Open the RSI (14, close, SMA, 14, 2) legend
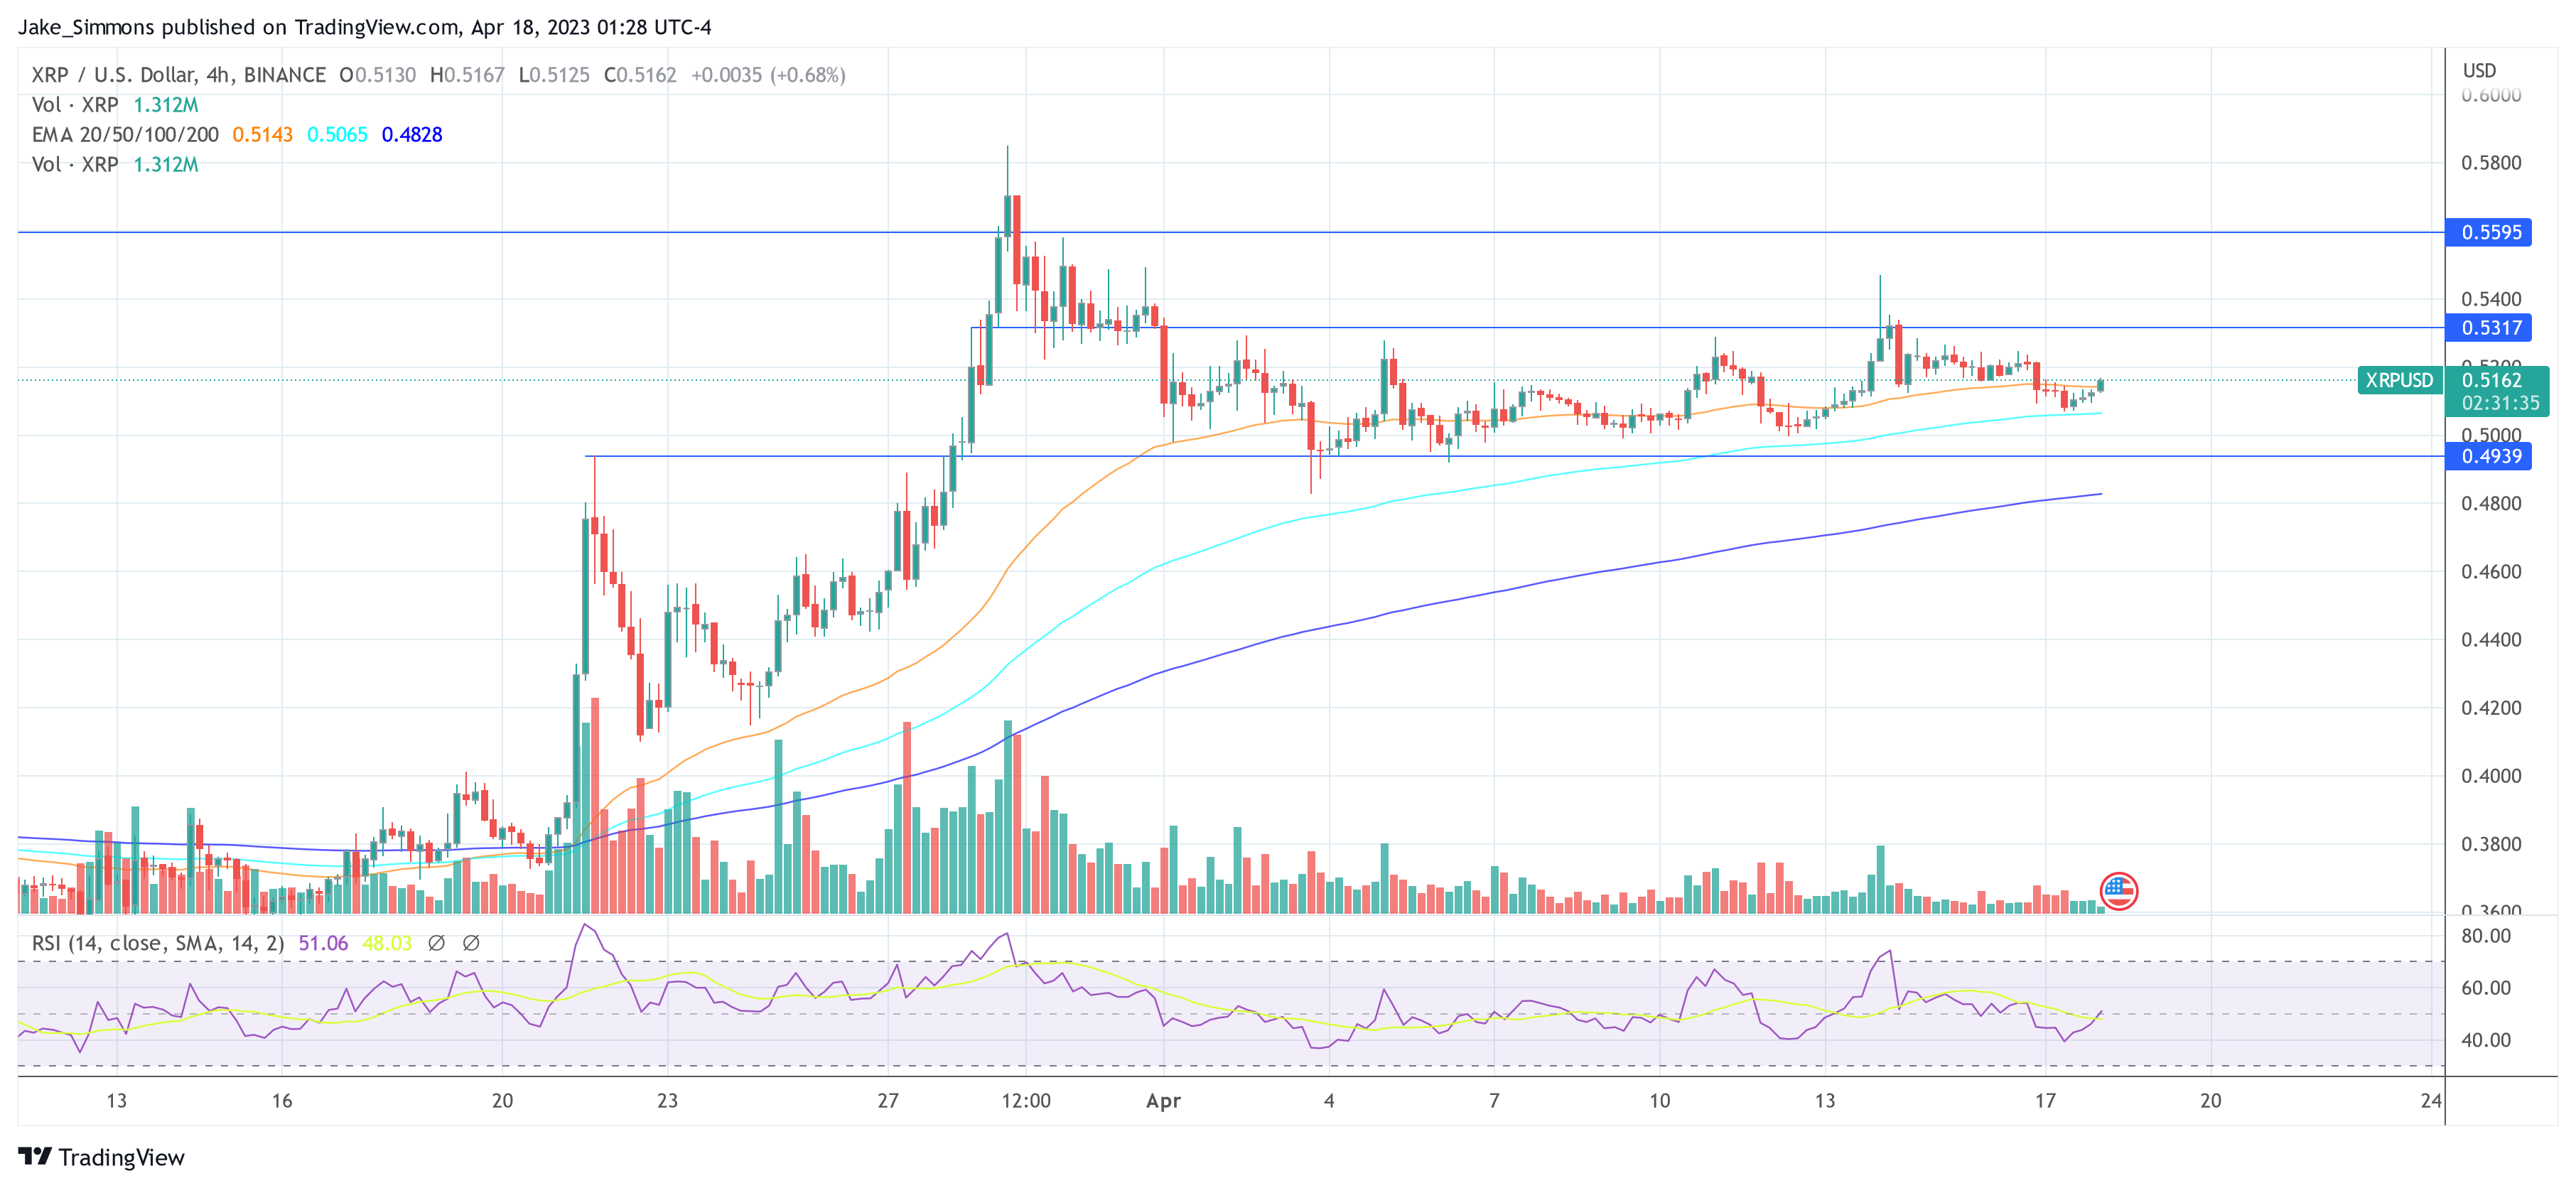2576x1188 pixels. [158, 943]
